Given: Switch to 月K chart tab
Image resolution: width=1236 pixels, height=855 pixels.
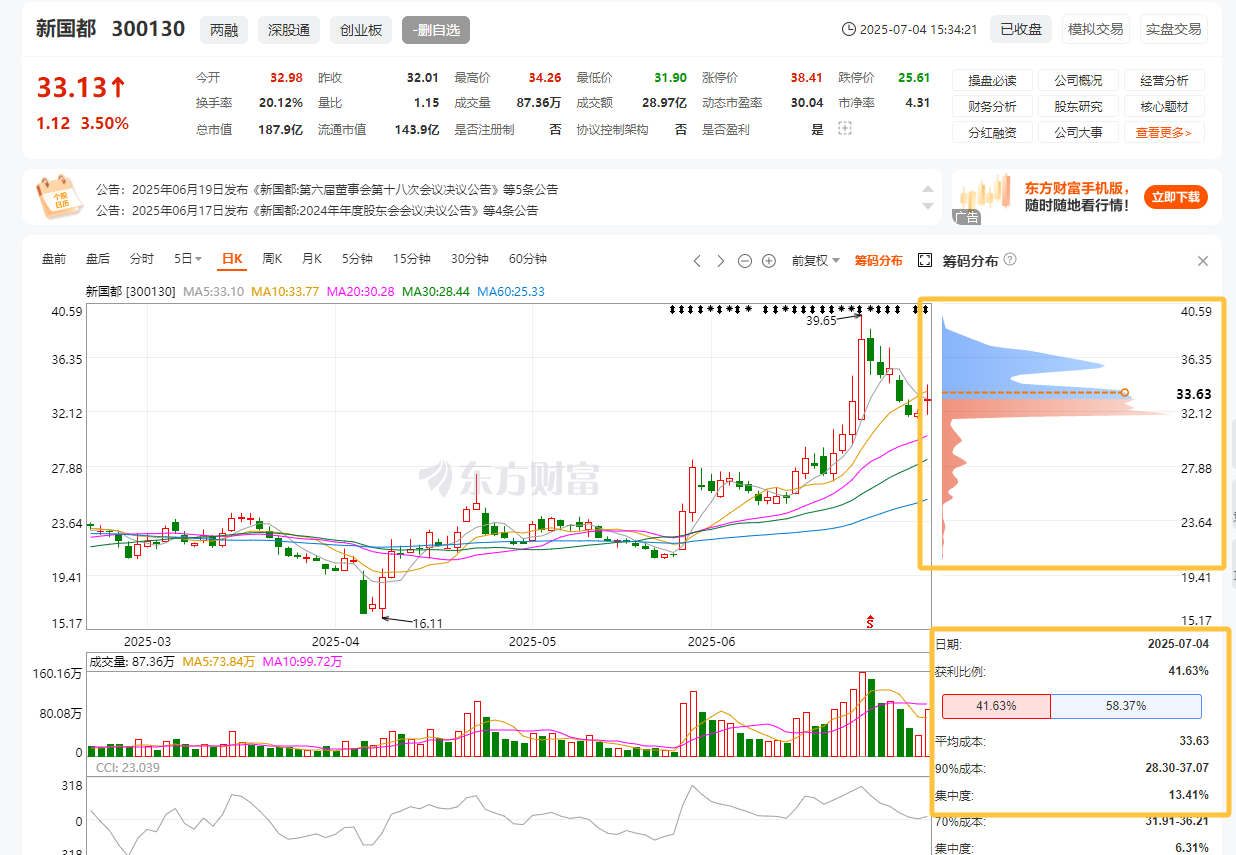Looking at the screenshot, I should 312,259.
